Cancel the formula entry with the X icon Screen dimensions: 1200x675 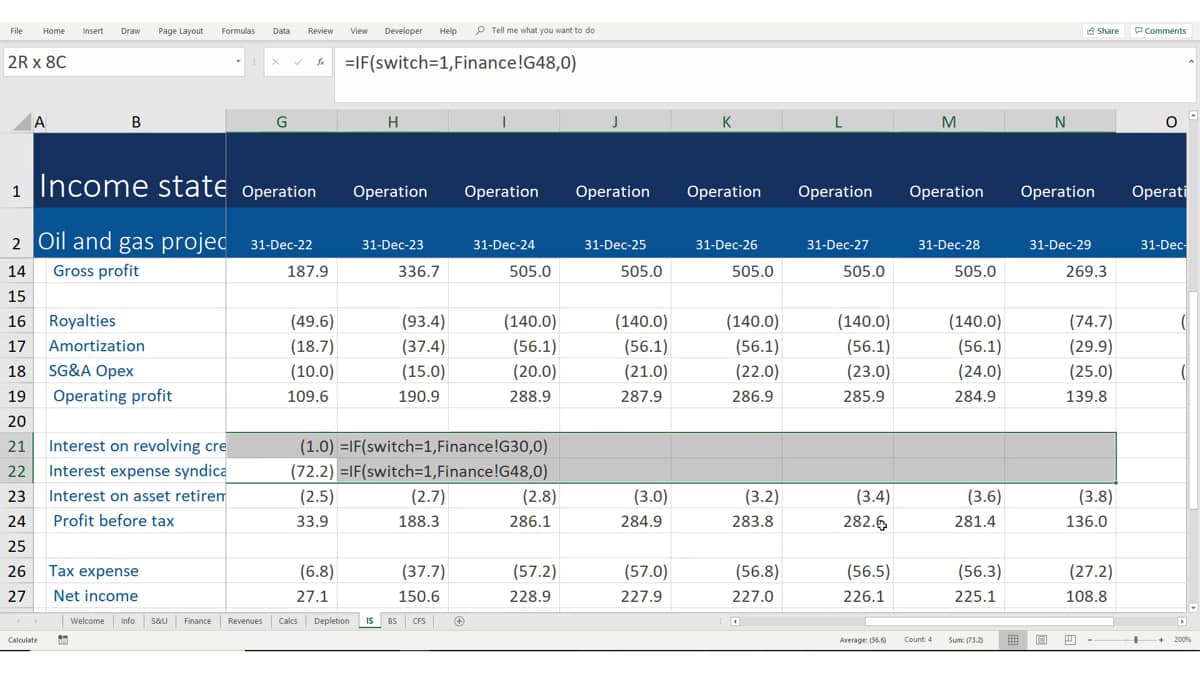click(x=275, y=62)
